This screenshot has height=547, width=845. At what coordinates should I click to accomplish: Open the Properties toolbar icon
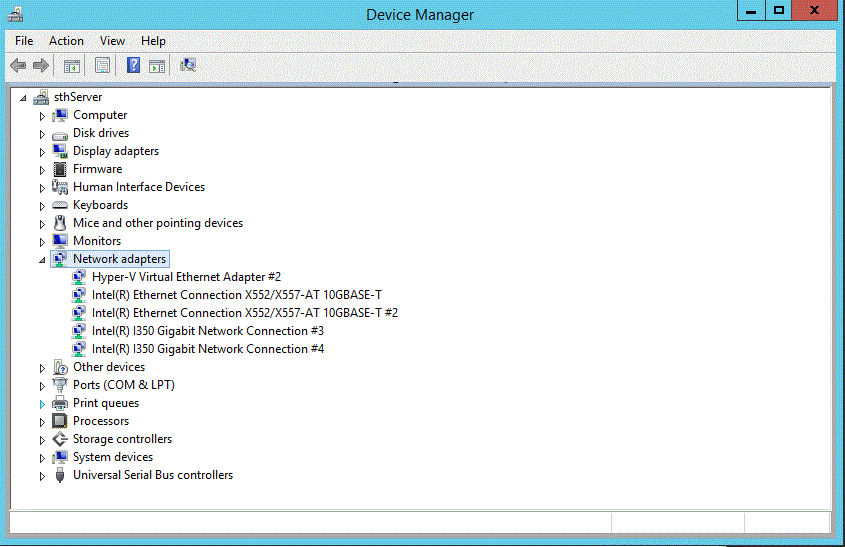pyautogui.click(x=102, y=66)
